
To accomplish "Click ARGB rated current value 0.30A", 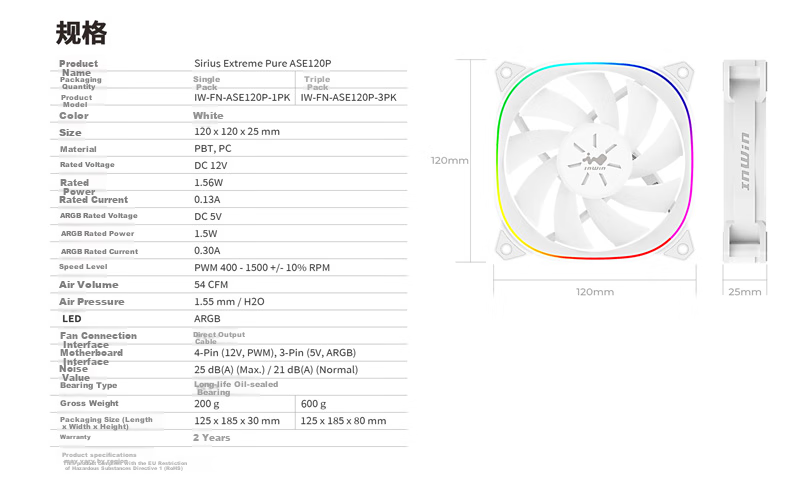I will coord(207,251).
